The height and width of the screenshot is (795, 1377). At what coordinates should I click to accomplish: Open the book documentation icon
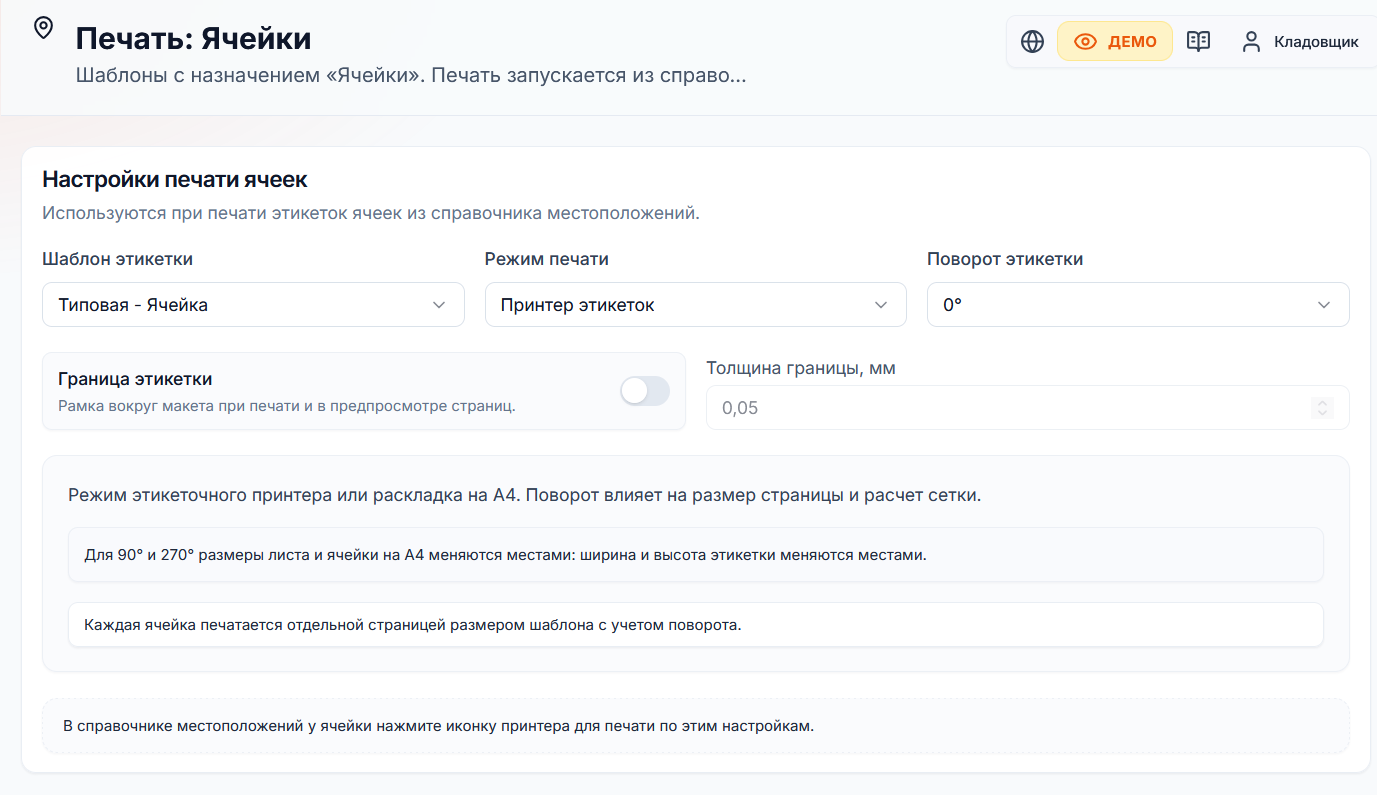tap(1198, 41)
